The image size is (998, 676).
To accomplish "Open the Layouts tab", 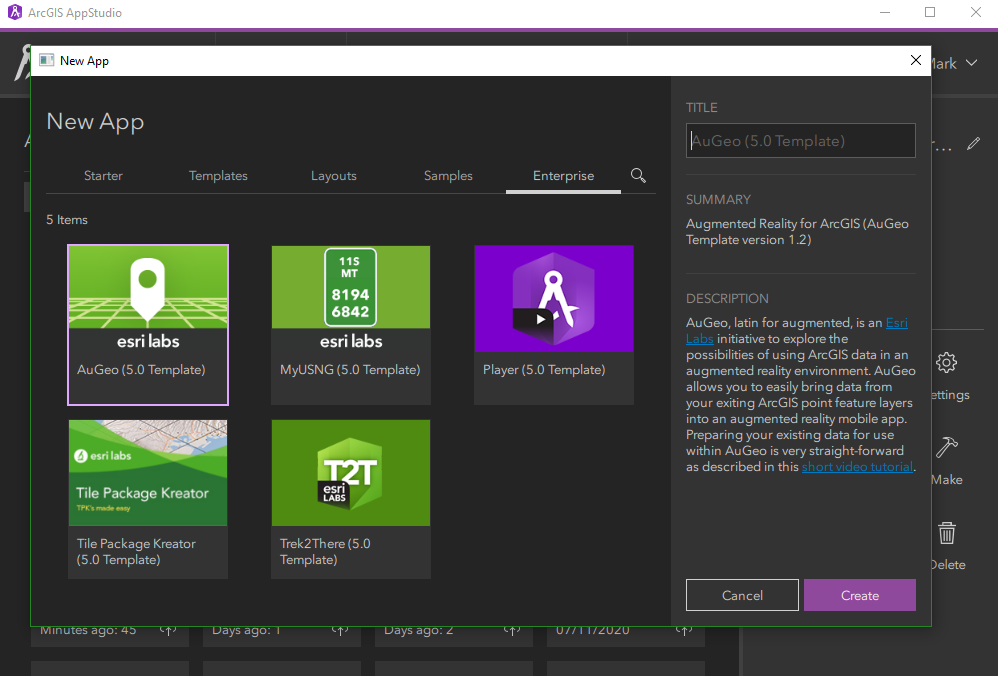I will pos(333,175).
